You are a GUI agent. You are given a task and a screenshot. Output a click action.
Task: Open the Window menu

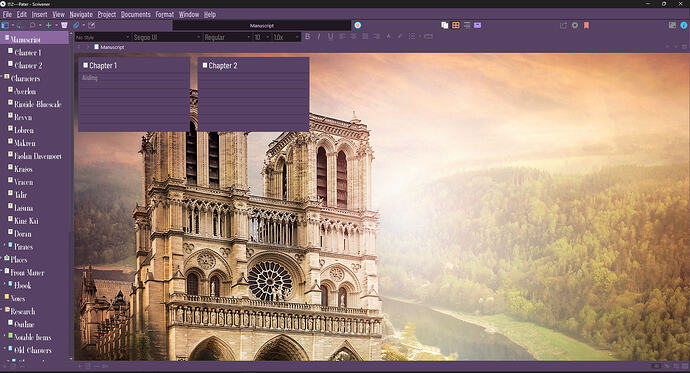(x=189, y=15)
